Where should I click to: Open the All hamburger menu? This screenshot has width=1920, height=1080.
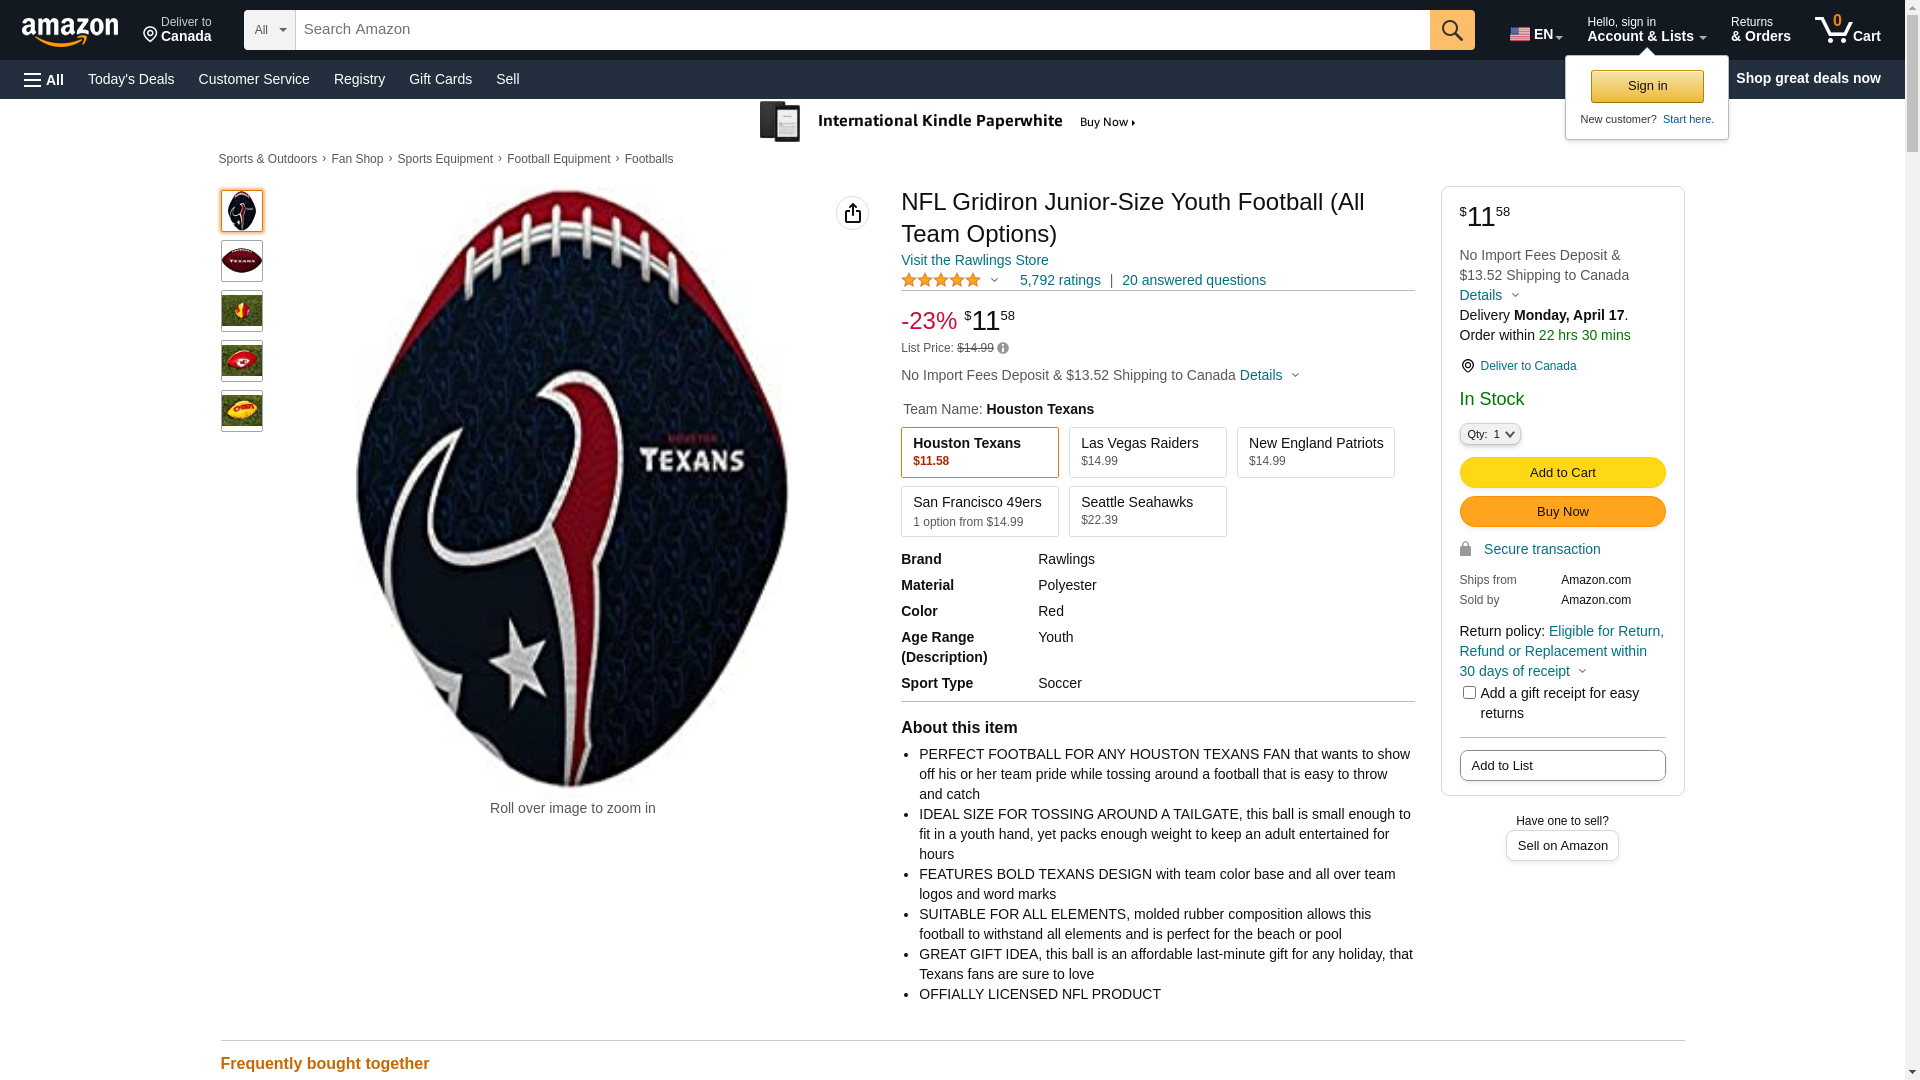click(44, 79)
